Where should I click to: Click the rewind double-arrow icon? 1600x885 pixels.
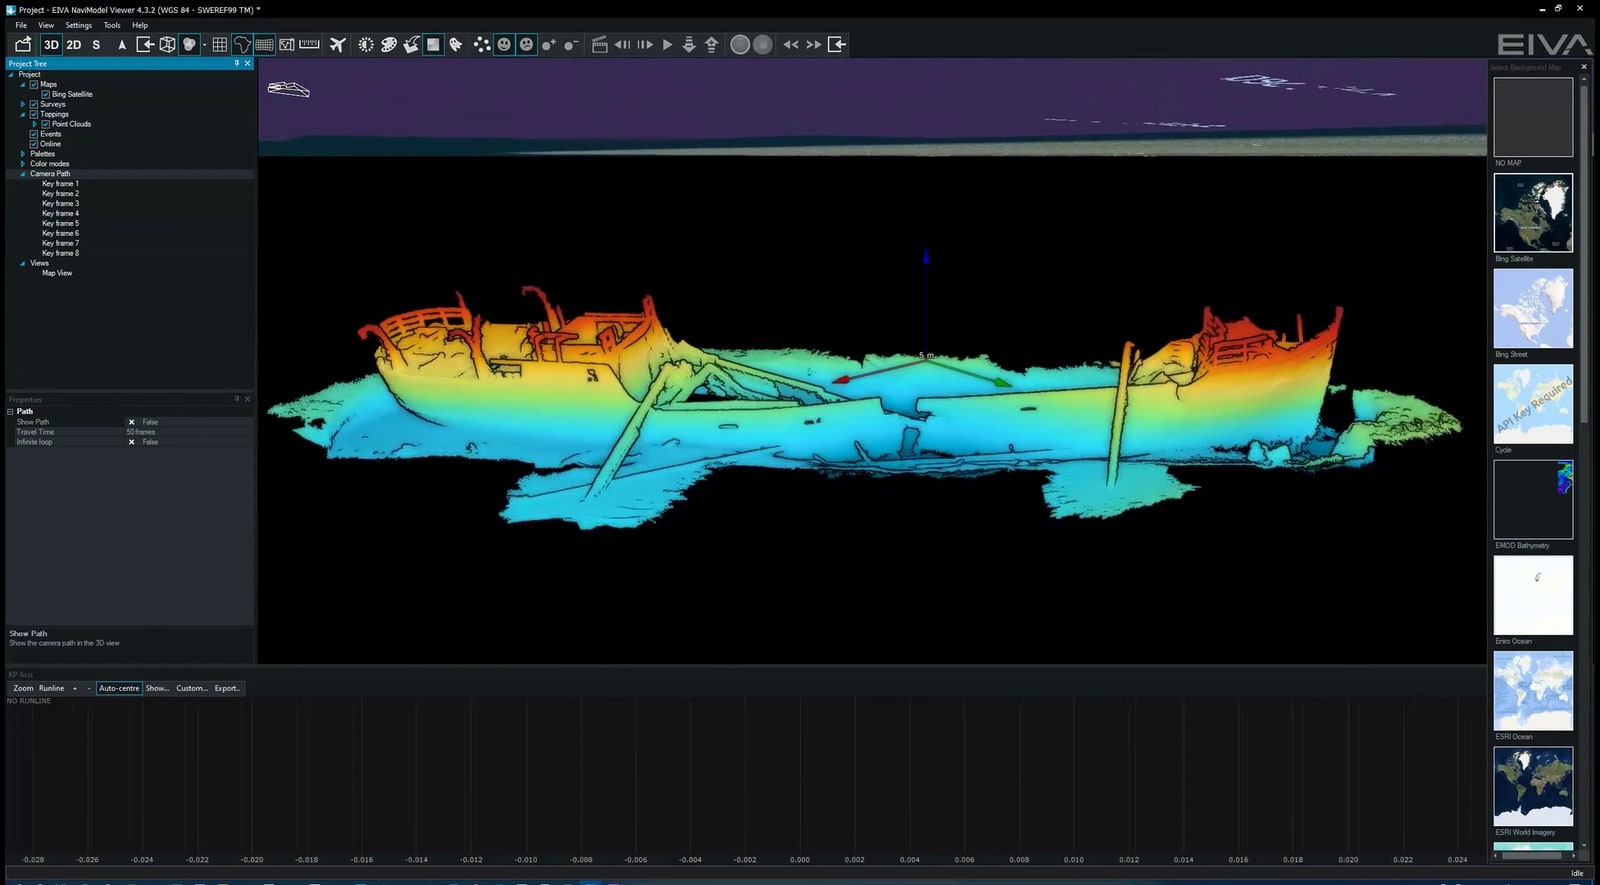pyautogui.click(x=791, y=45)
